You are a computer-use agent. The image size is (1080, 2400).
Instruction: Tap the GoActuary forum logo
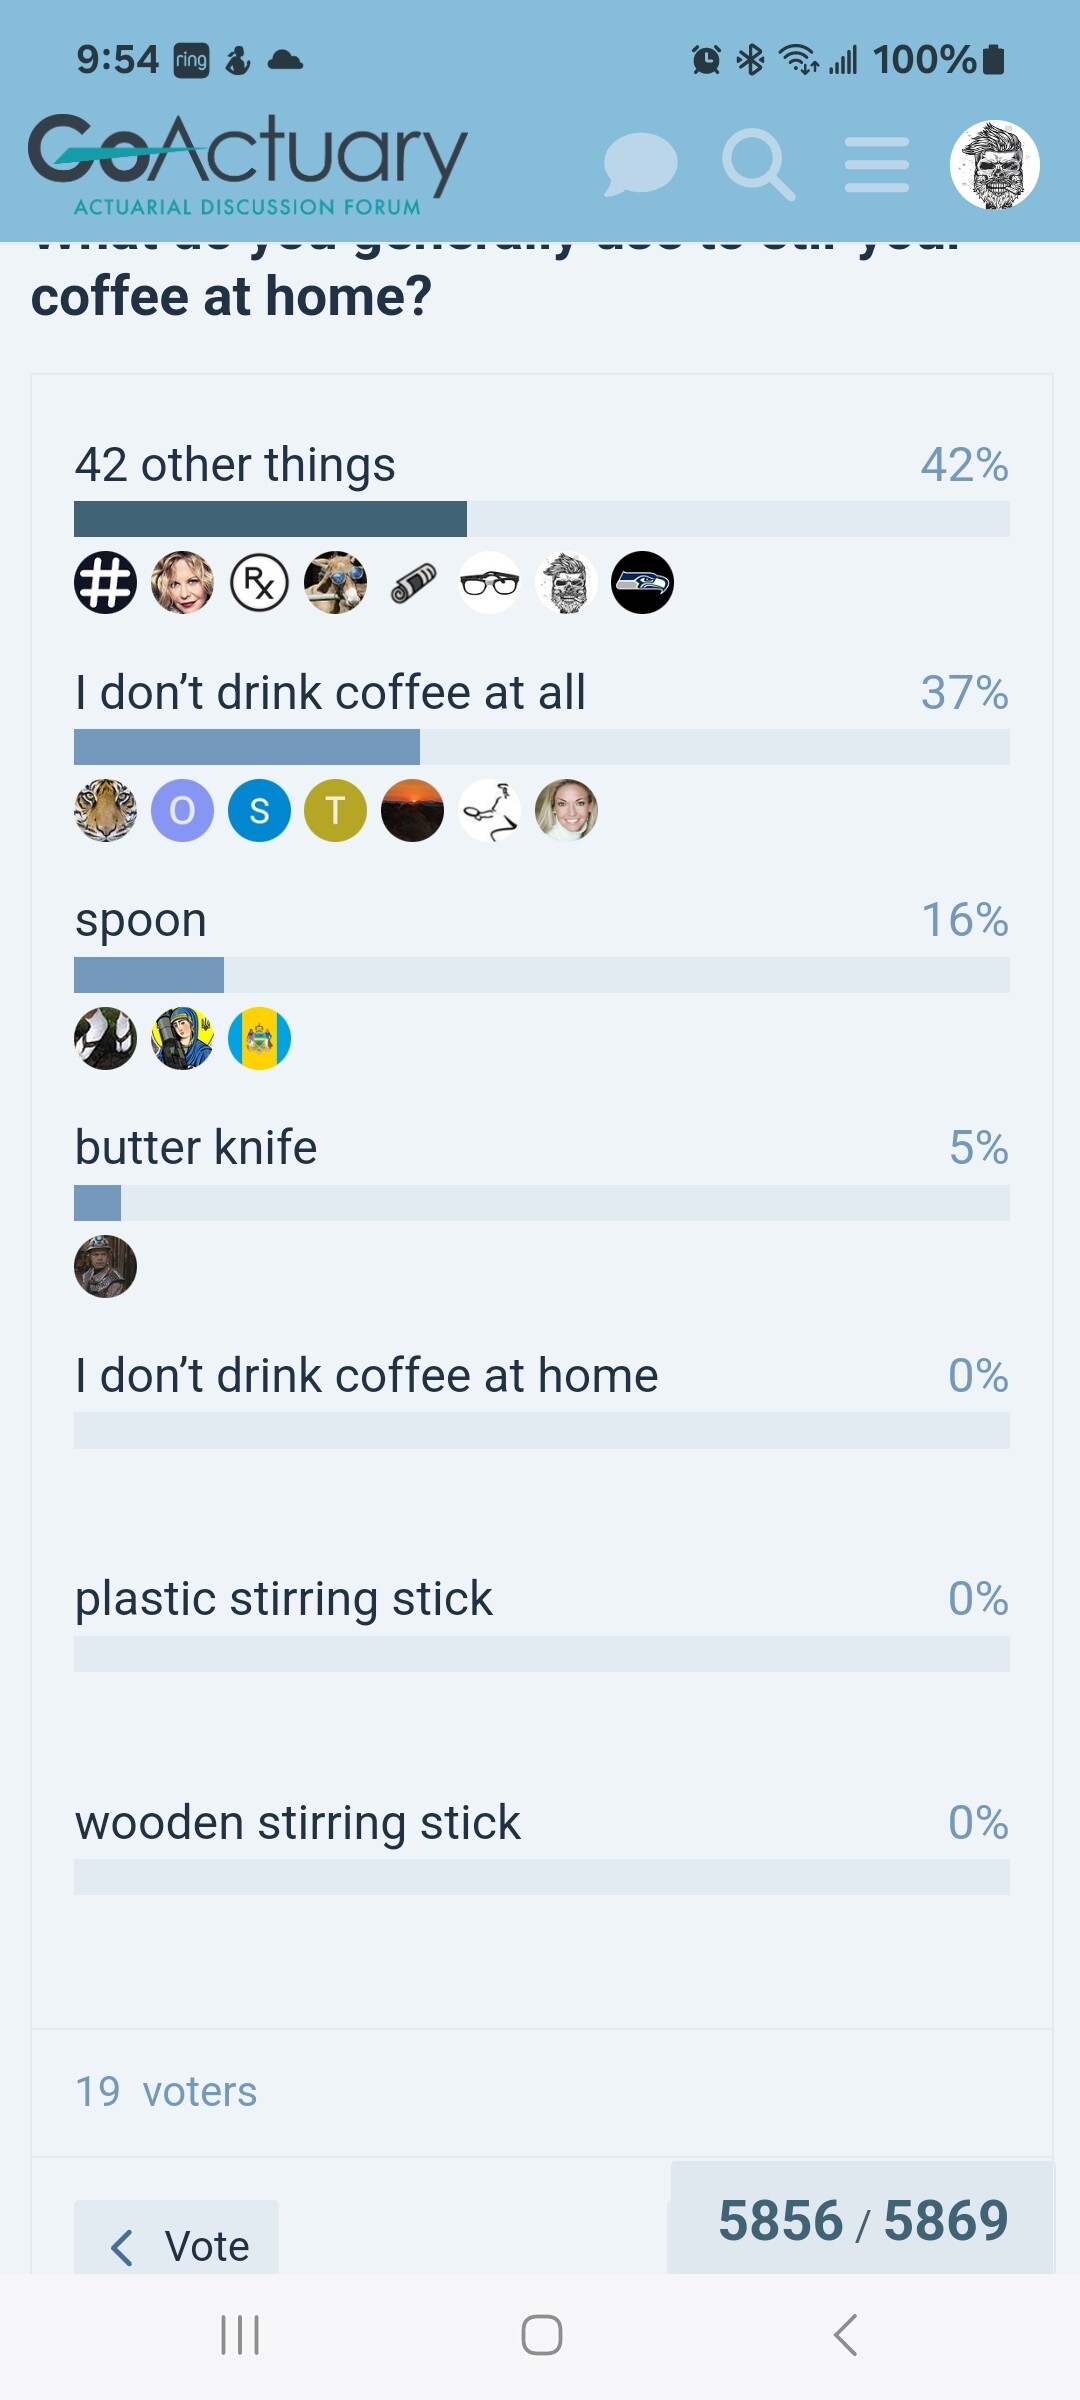[x=247, y=165]
